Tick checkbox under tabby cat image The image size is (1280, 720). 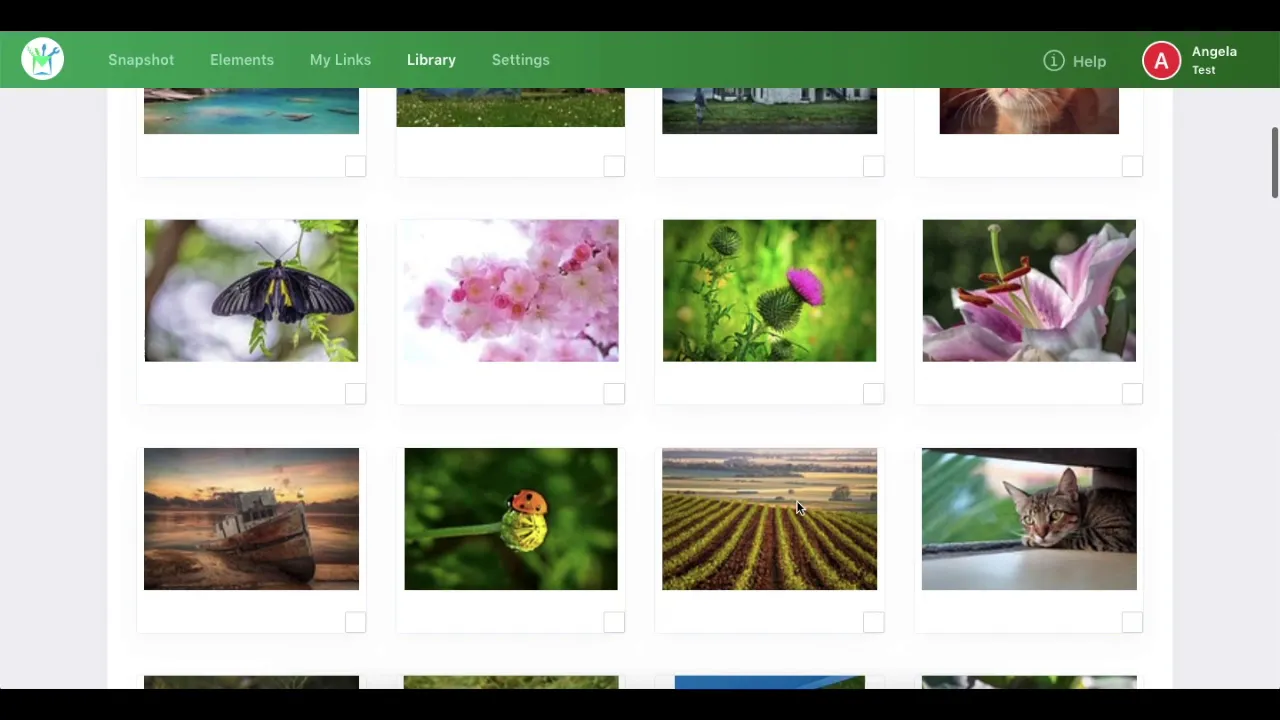tap(1132, 622)
